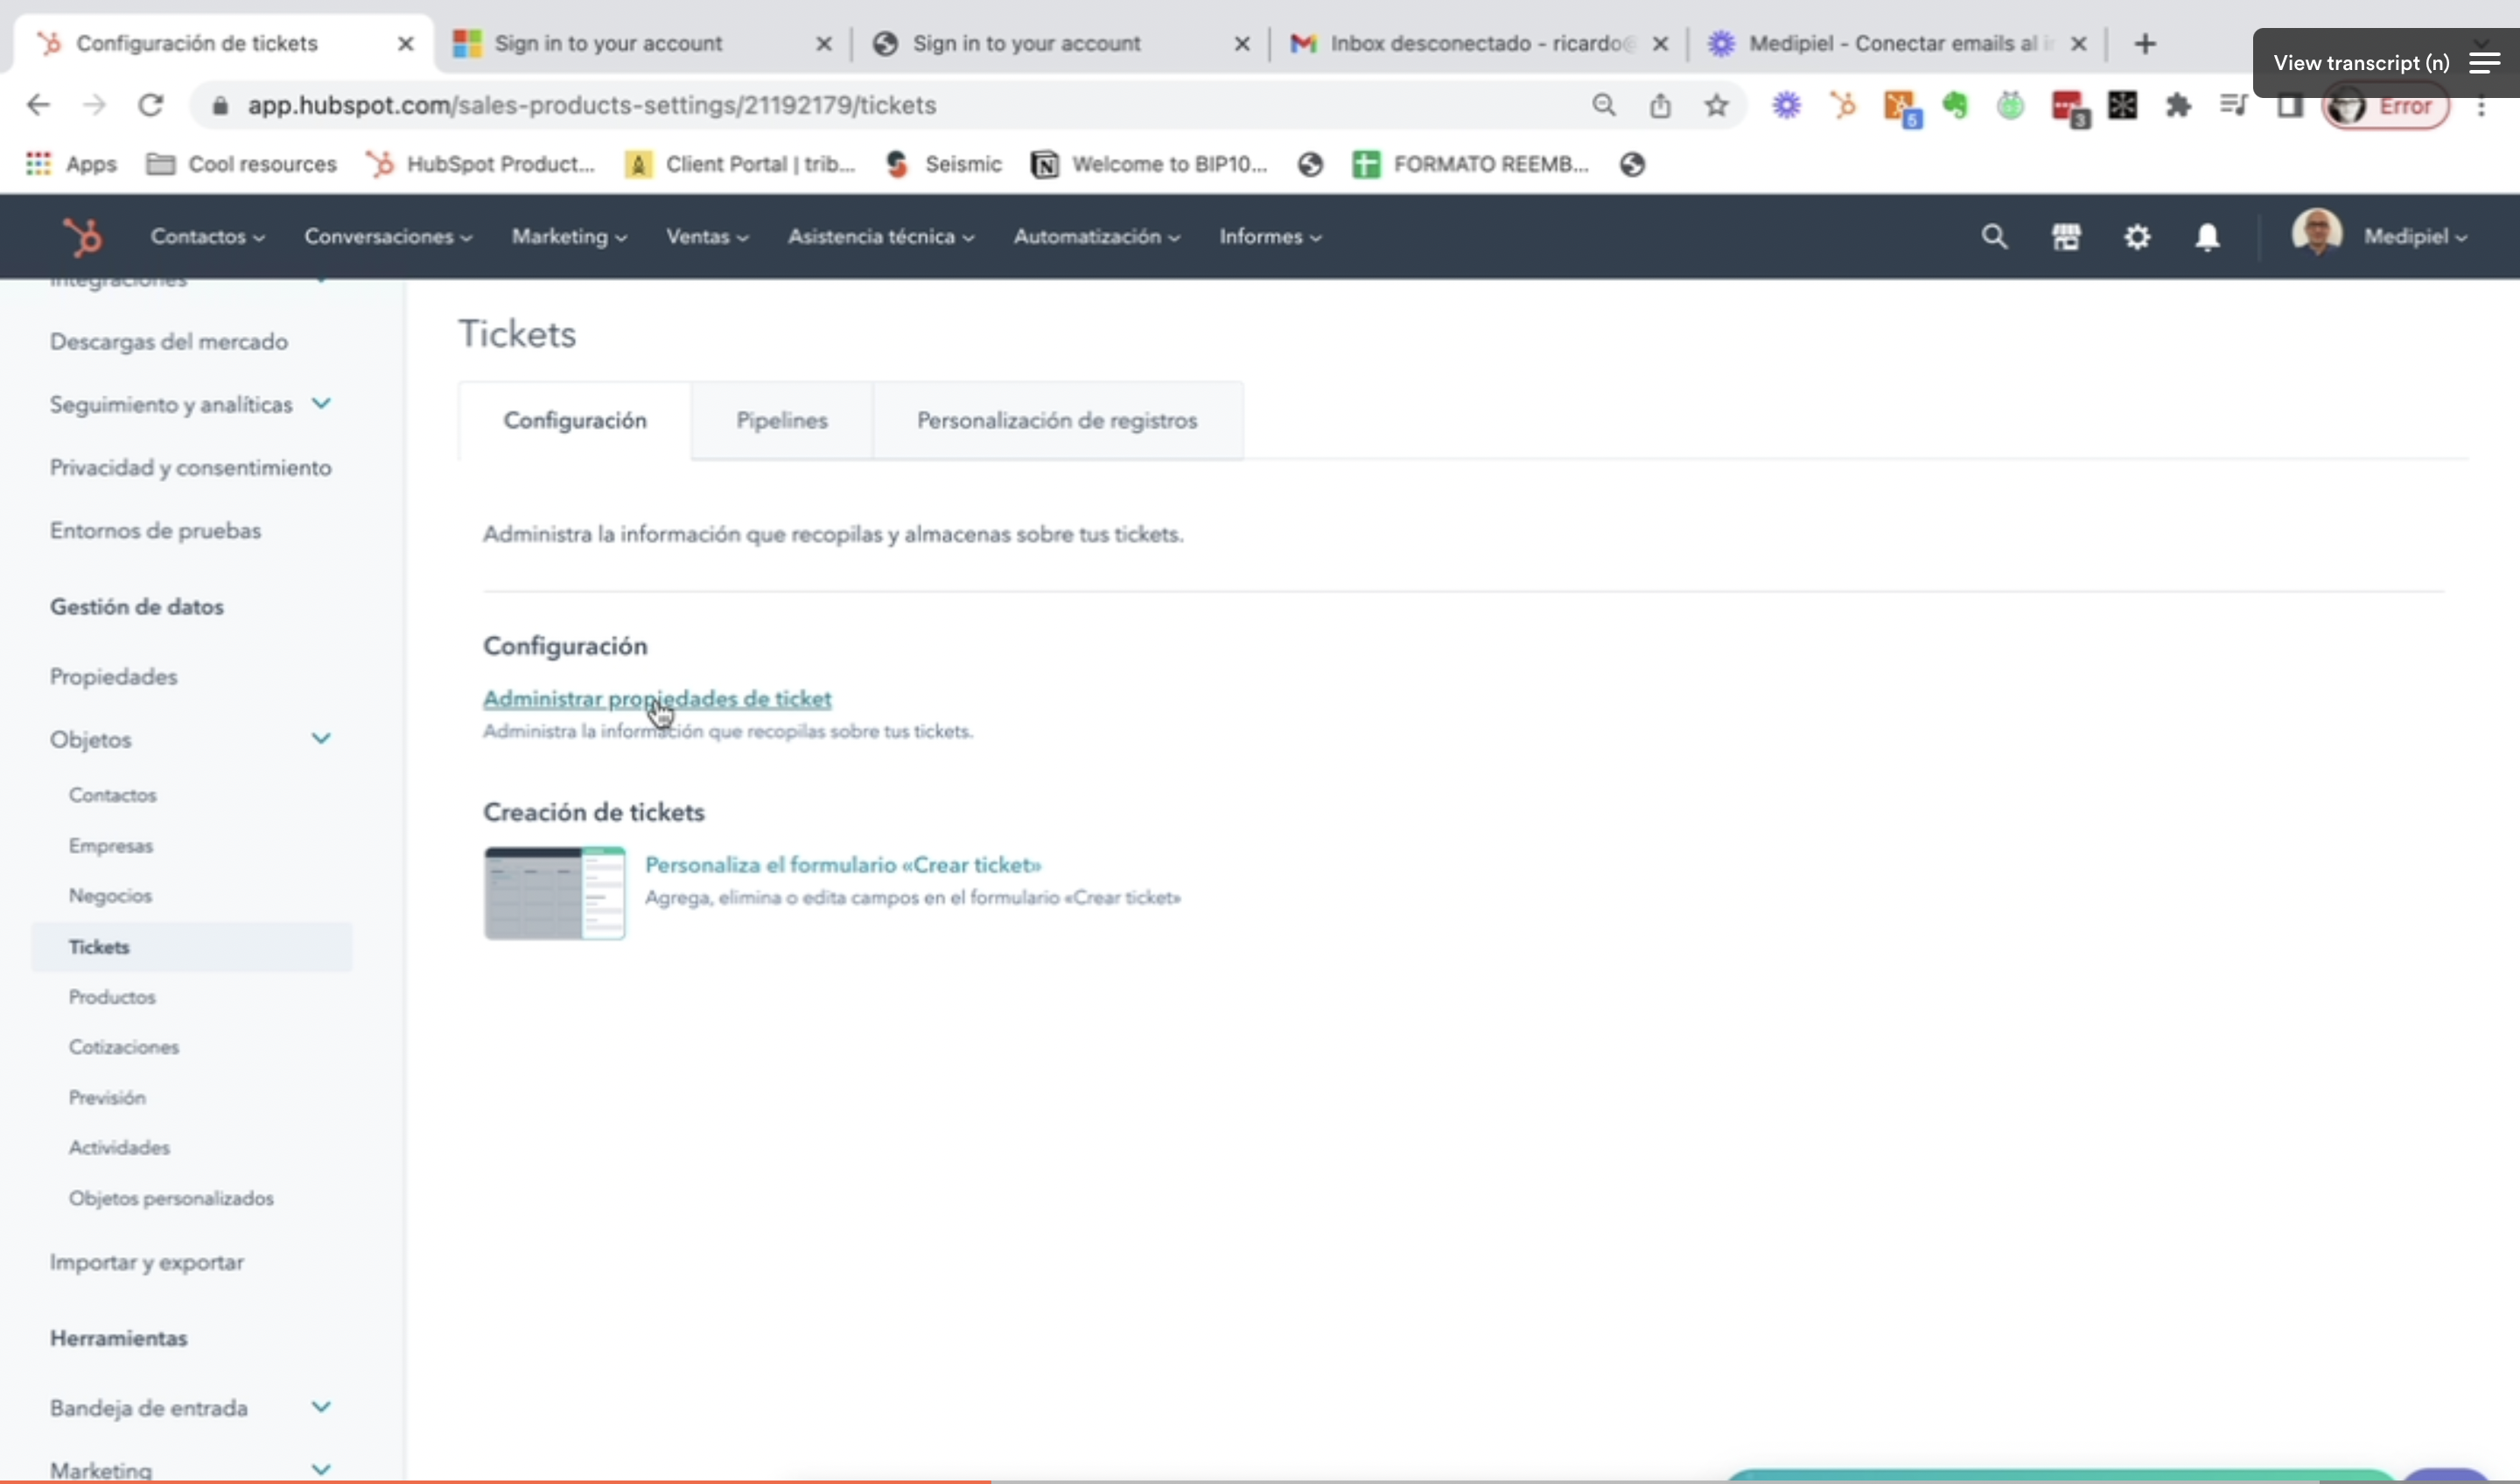Open browser extensions puzzle icon

(2178, 105)
